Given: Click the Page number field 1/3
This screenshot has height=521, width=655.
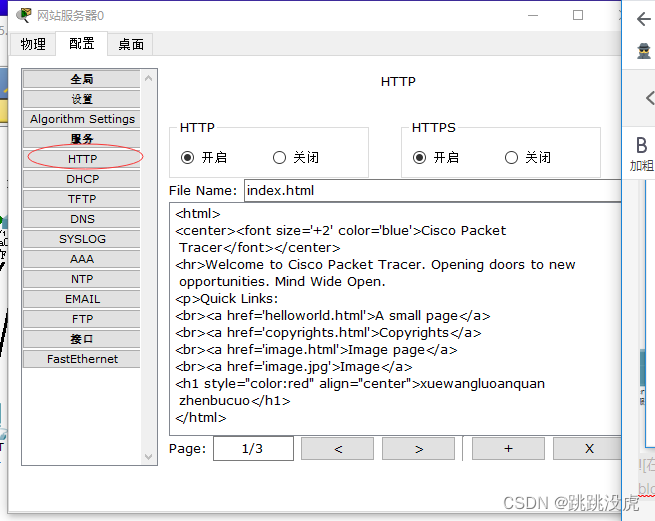Looking at the screenshot, I should click(253, 449).
